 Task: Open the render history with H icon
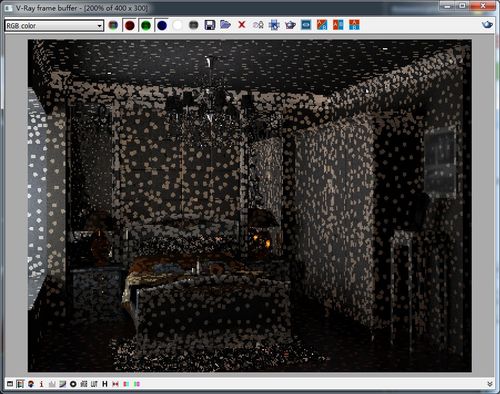(105, 384)
